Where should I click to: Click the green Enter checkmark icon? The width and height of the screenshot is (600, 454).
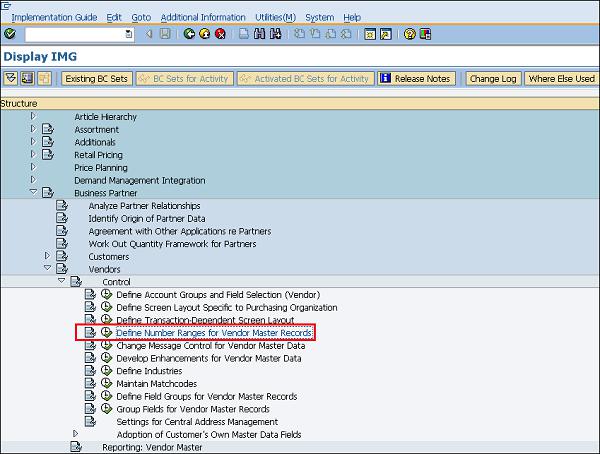click(9, 34)
